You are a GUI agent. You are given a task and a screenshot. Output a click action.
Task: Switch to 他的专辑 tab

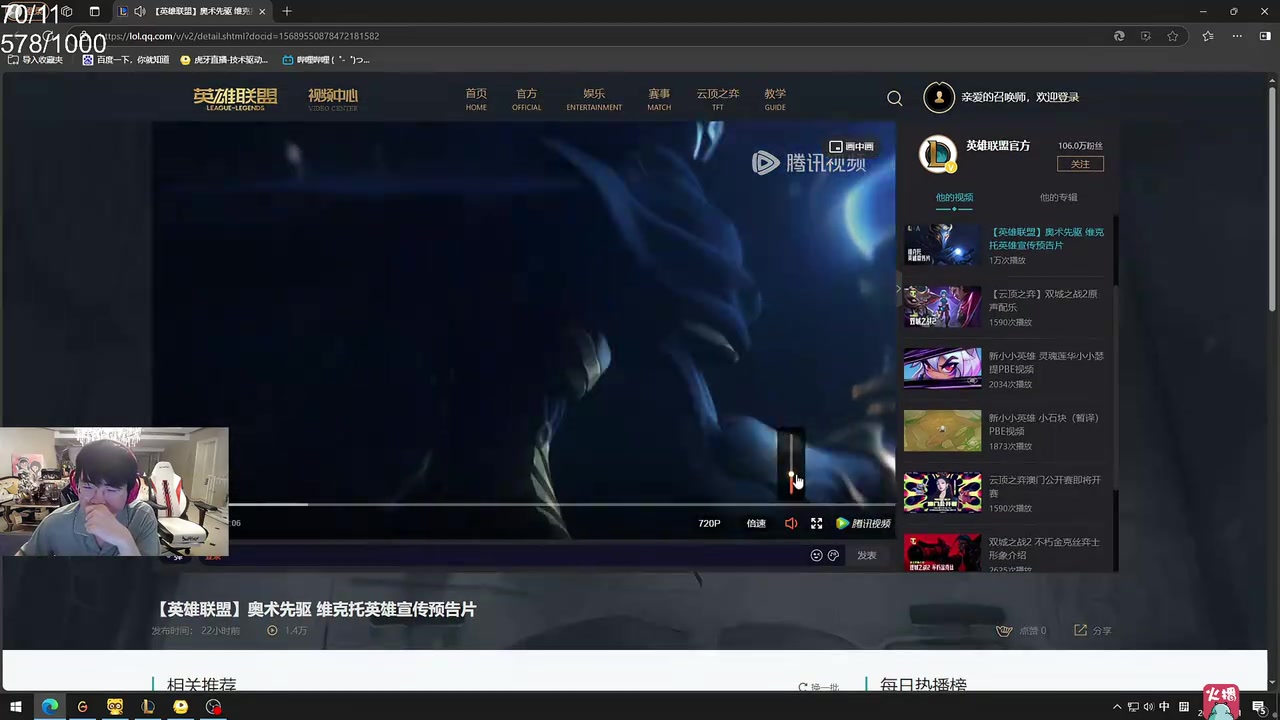pos(1058,198)
